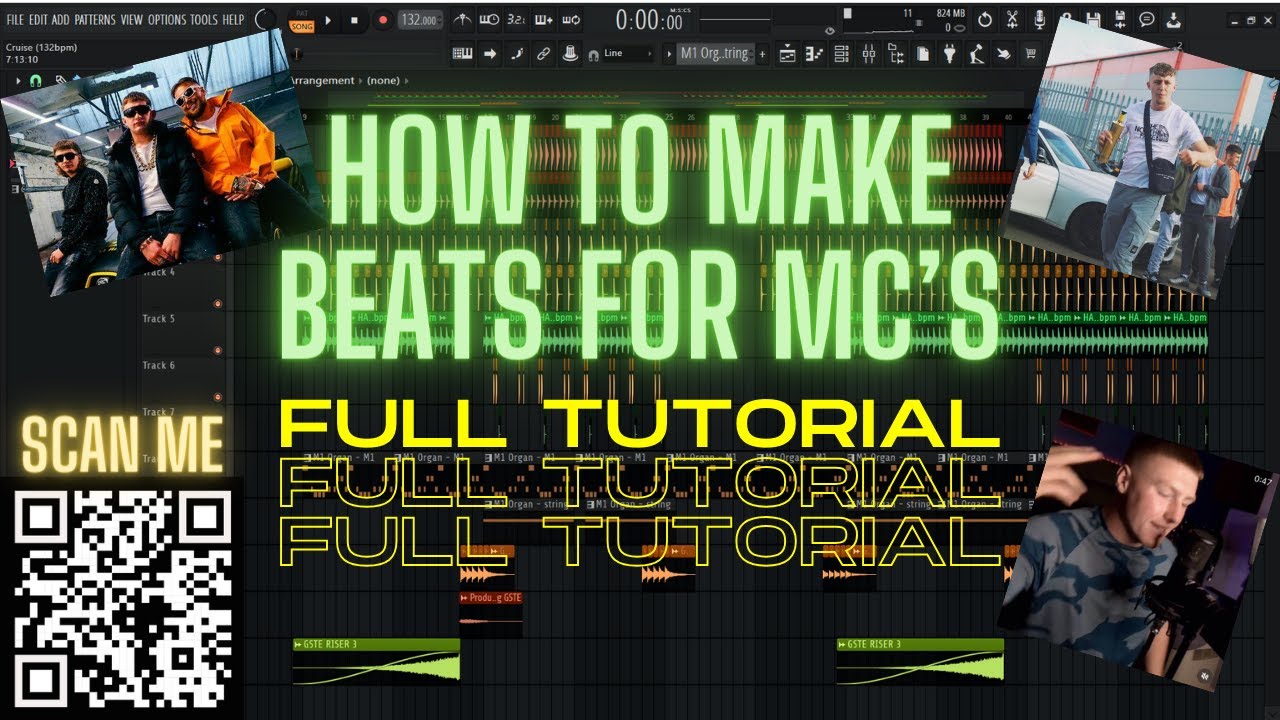Open the VIEW menu
Image resolution: width=1280 pixels, height=720 pixels.
132,19
